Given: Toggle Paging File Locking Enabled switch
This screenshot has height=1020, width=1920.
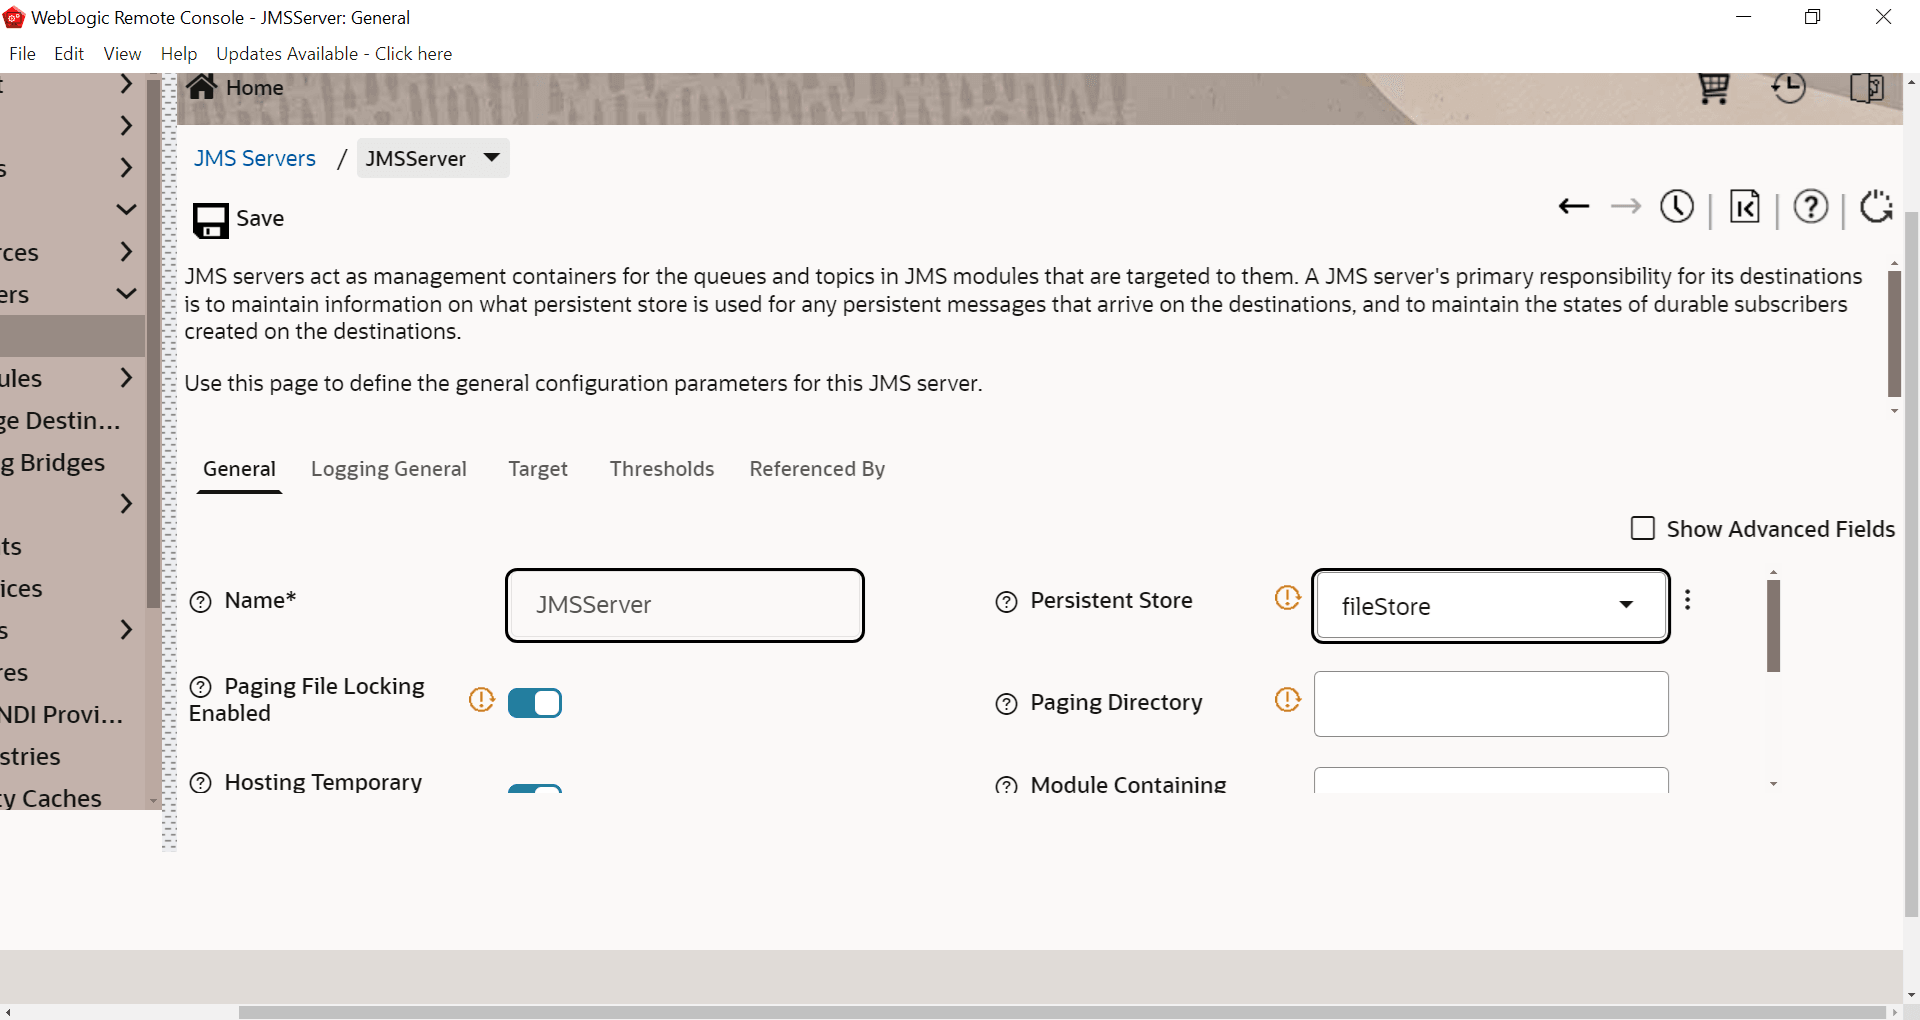Looking at the screenshot, I should pos(535,704).
